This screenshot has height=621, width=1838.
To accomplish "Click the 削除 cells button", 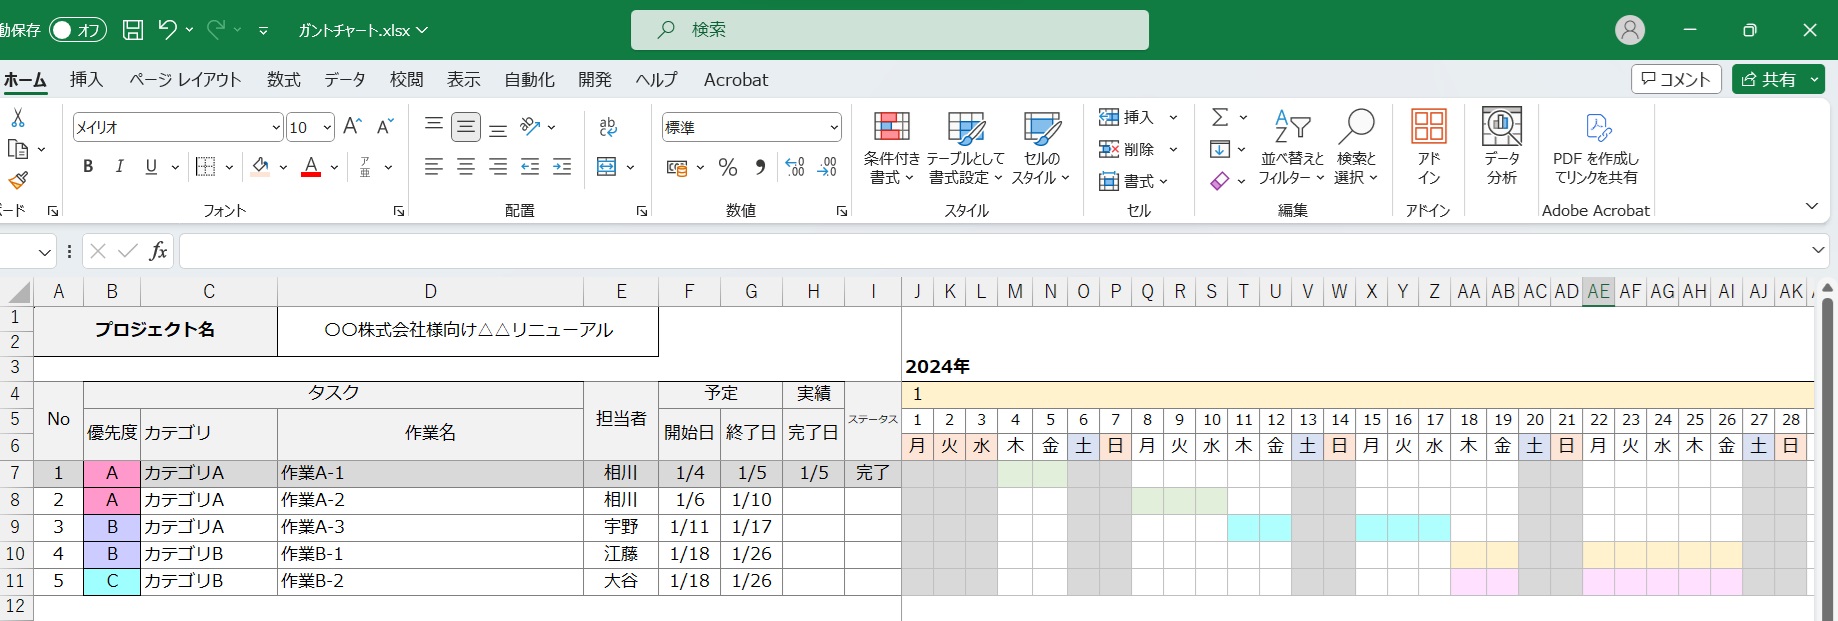I will tap(1128, 149).
